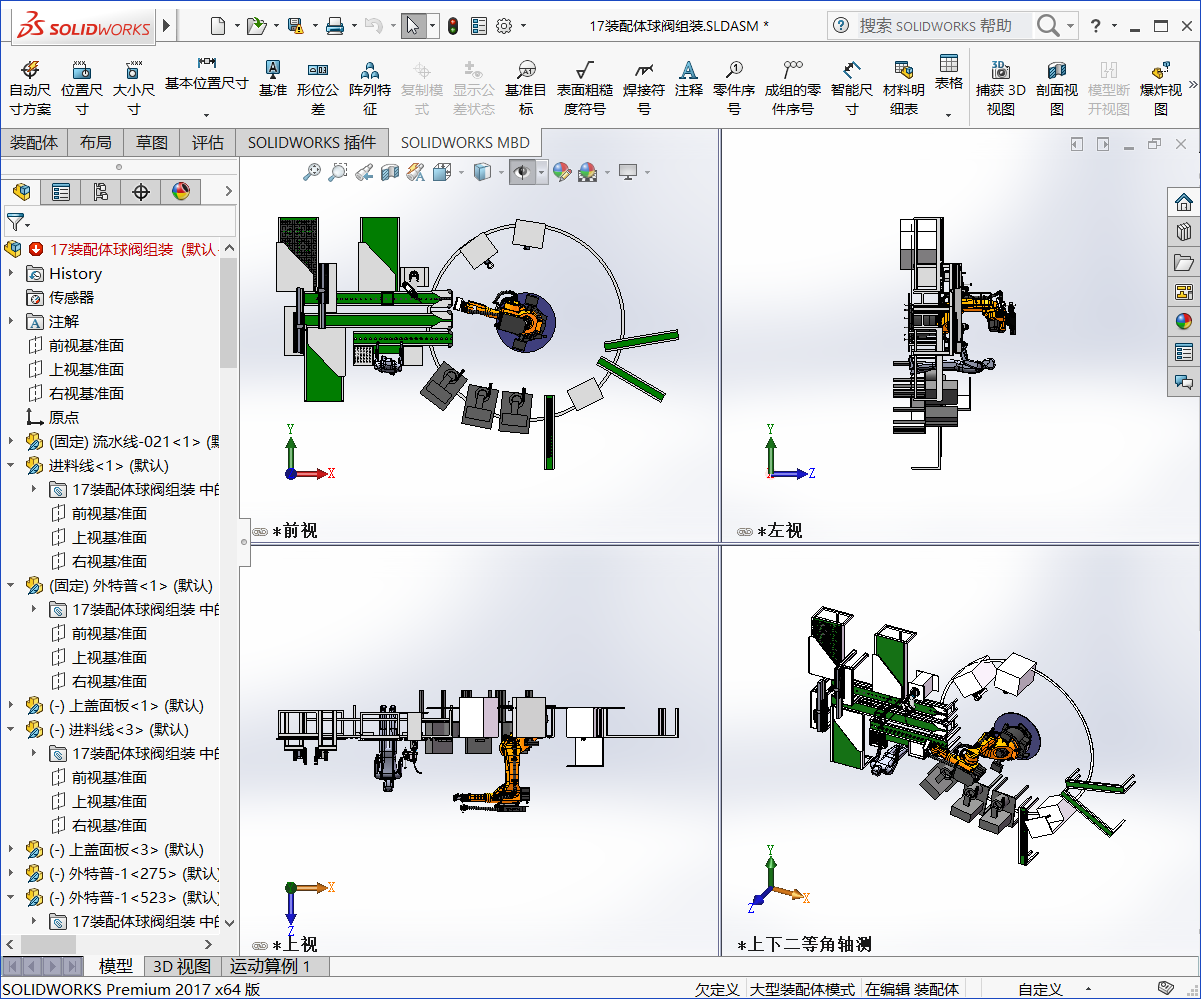
Task: Click 捕获 3D 视图 capture 3D view
Action: click(1001, 87)
